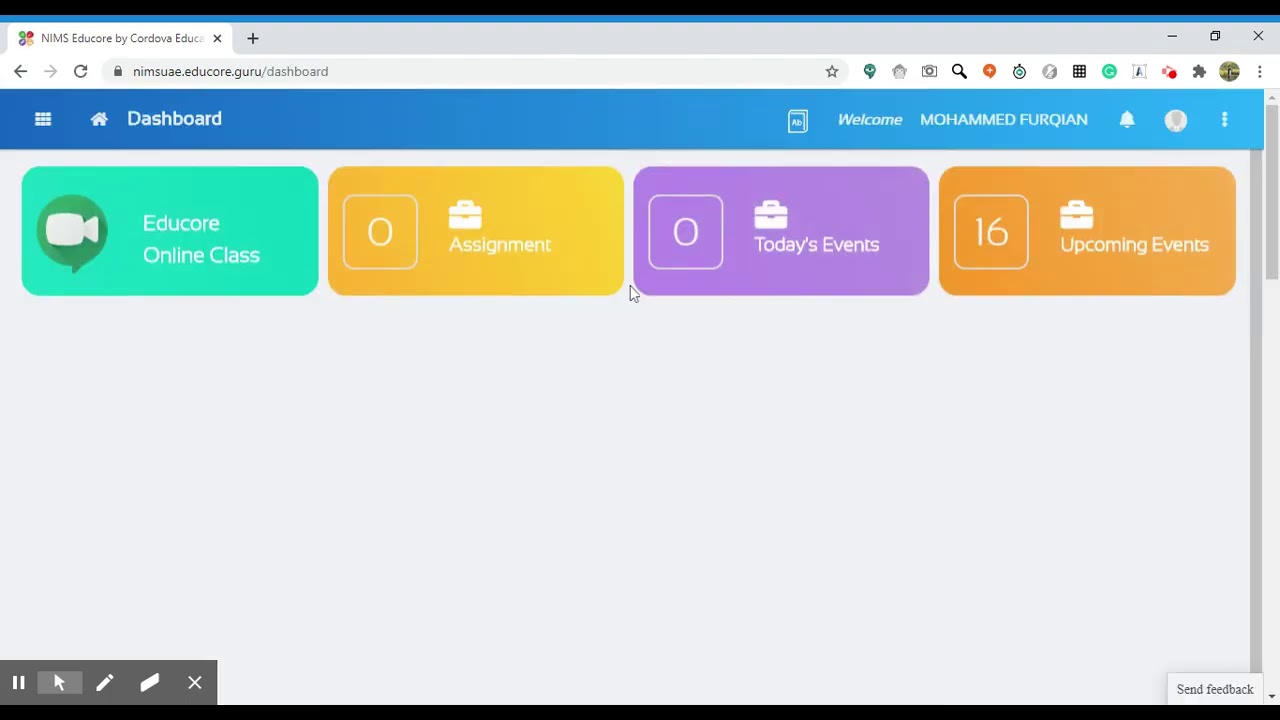The image size is (1280, 720).
Task: Select the eraser tool in recorder toolbar
Action: [x=150, y=683]
